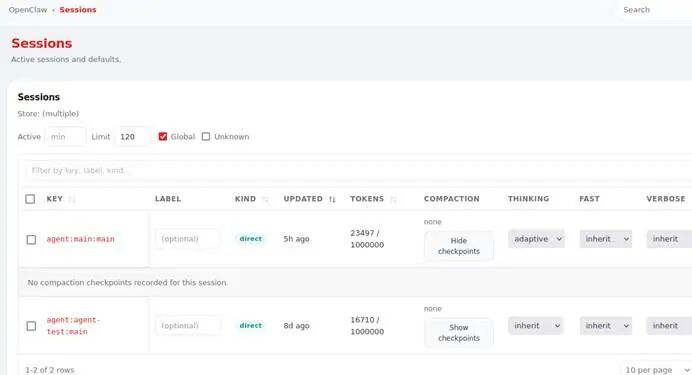
Task: Click the 1-2 of 2 rows text
Action: tap(49, 370)
